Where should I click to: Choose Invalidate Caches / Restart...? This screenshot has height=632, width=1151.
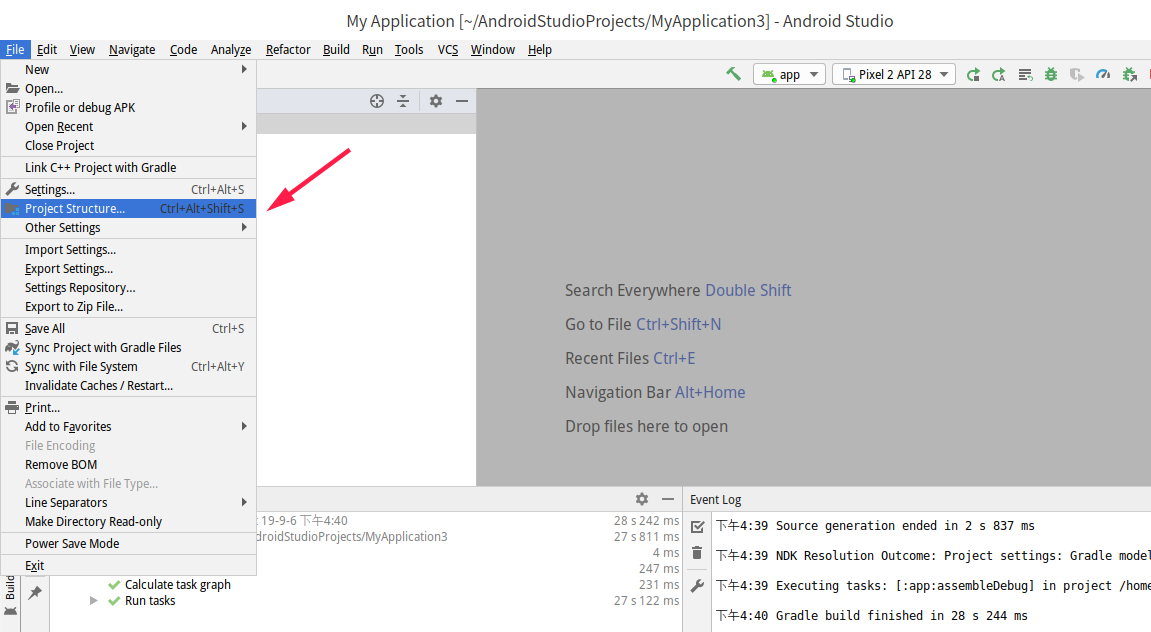tap(128, 386)
